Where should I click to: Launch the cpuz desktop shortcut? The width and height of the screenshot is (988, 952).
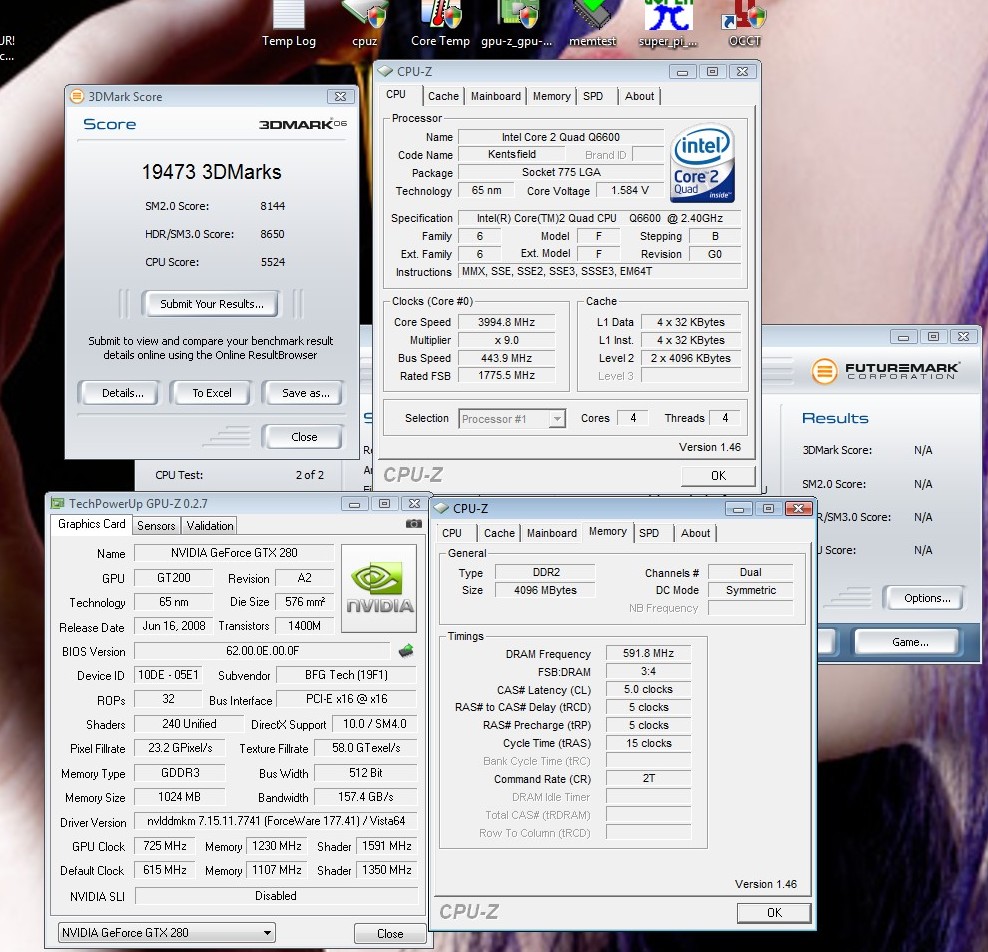(365, 24)
